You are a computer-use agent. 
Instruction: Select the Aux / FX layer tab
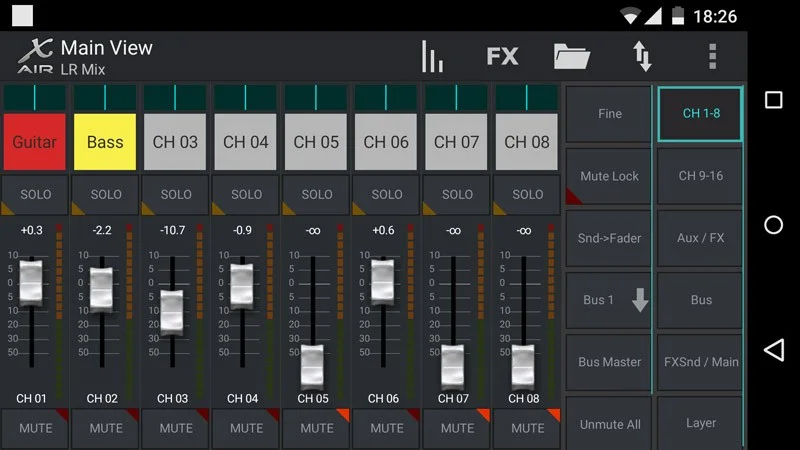click(x=700, y=238)
